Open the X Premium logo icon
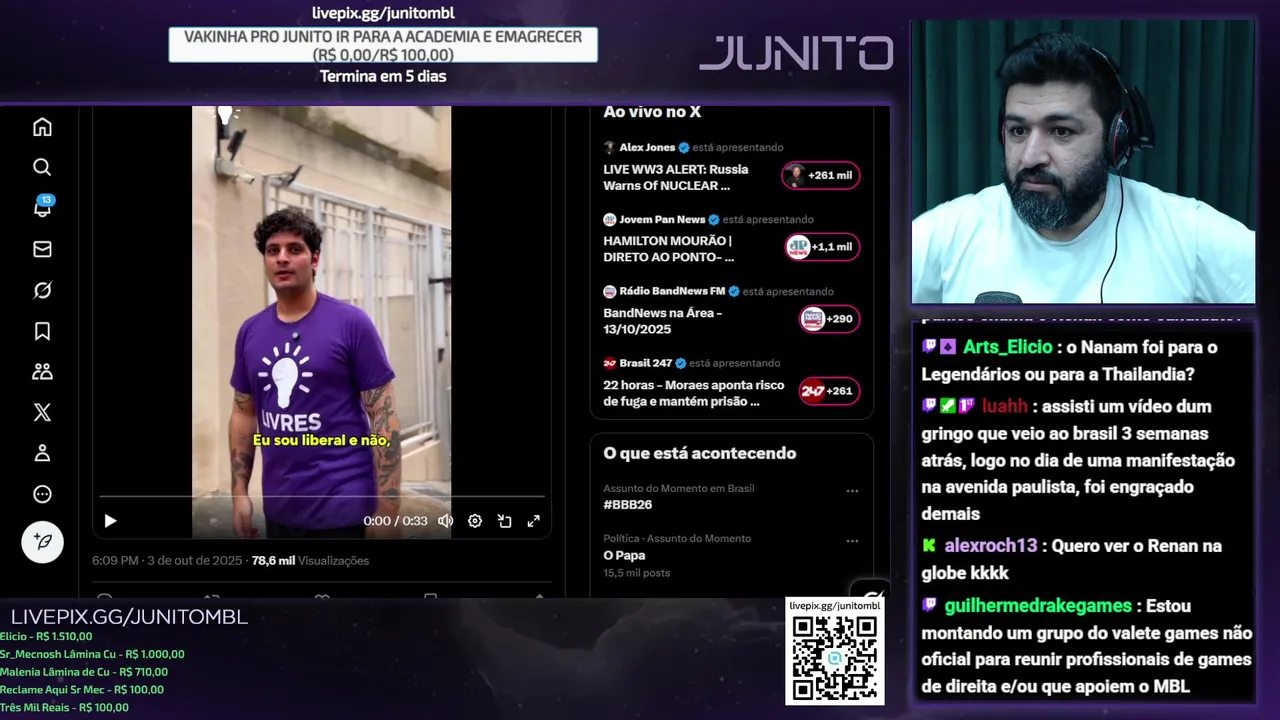This screenshot has height=720, width=1280. (x=42, y=412)
